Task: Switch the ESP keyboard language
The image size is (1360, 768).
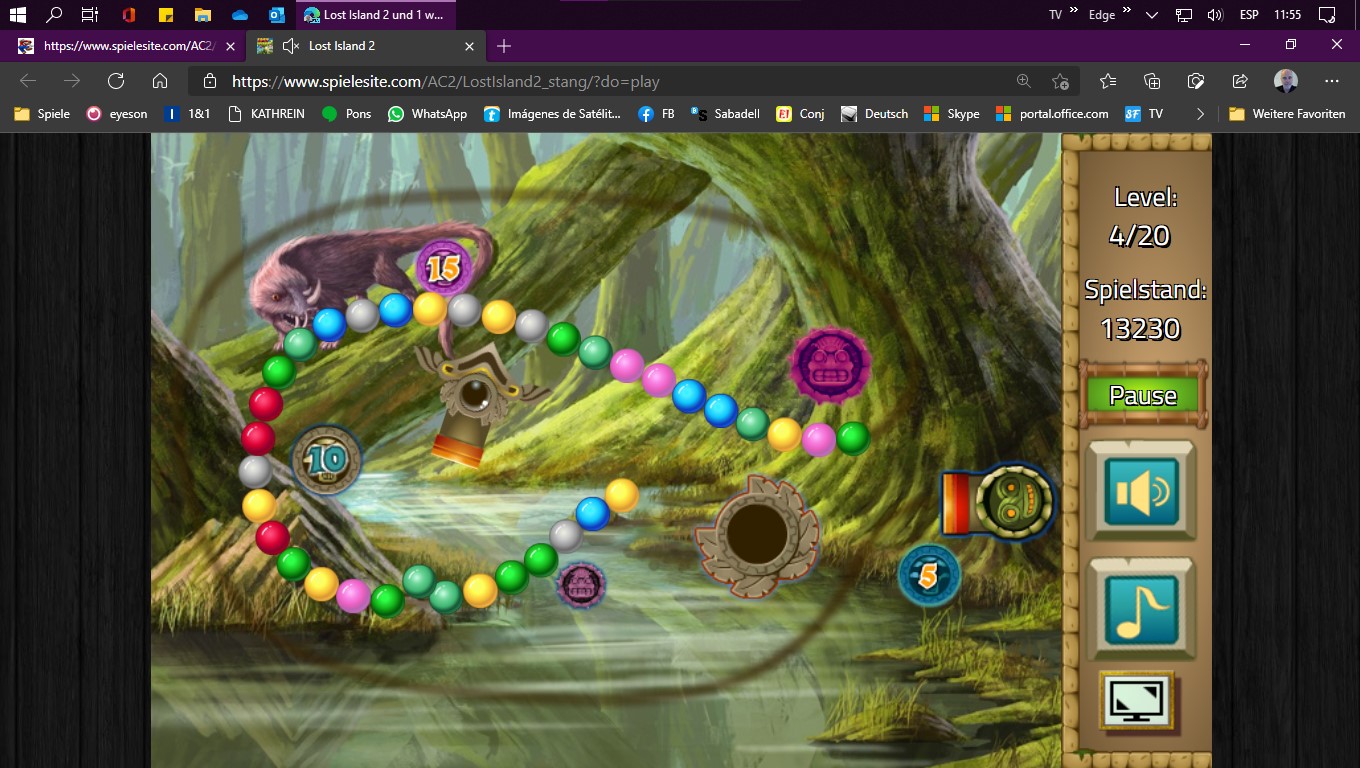Action: (x=1250, y=15)
